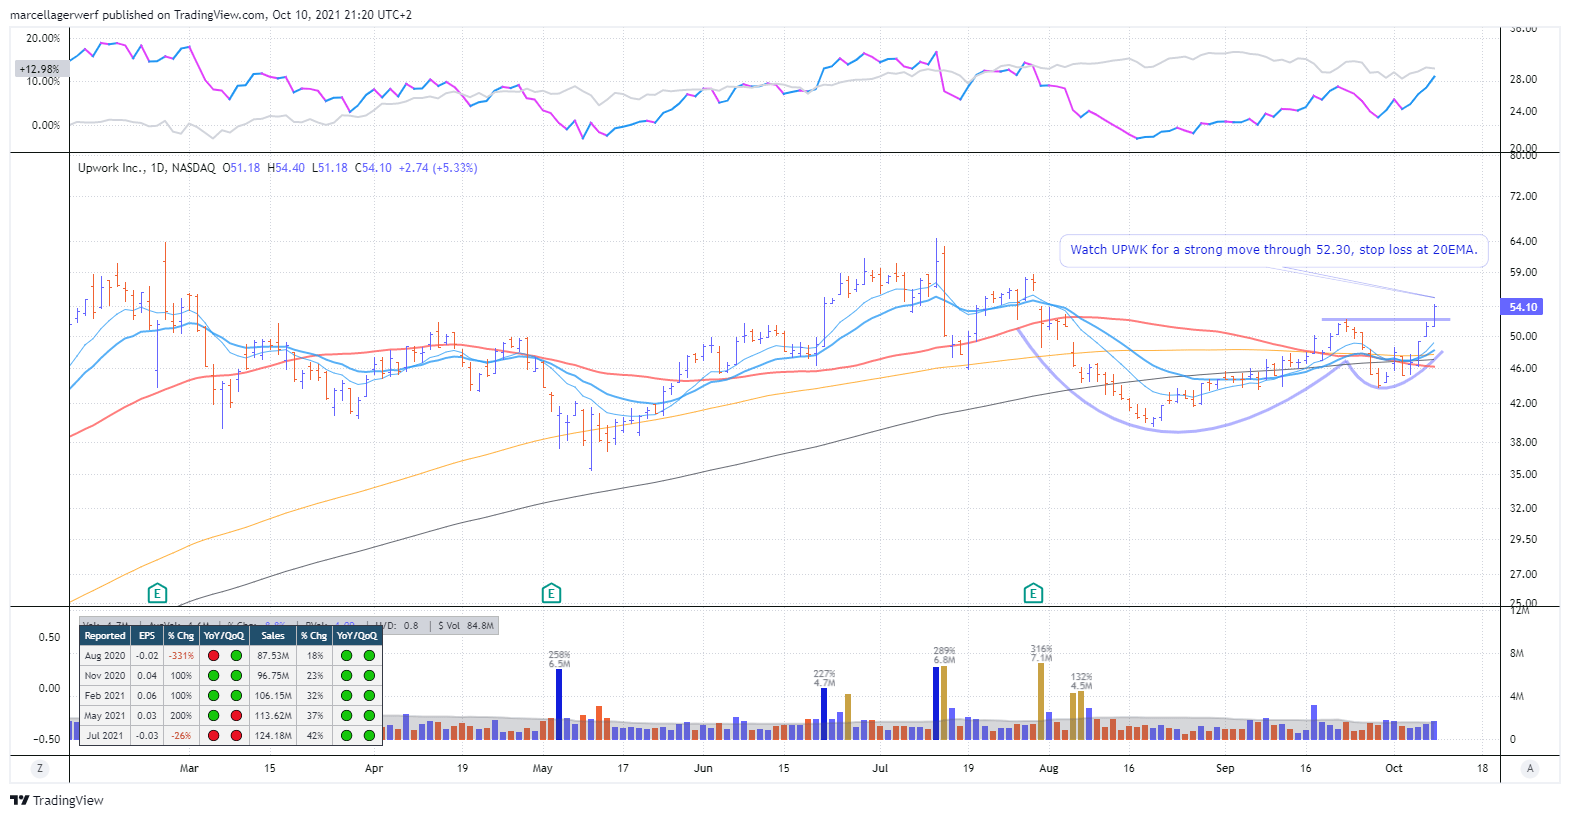
Task: Click the 72.00 price axis label
Action: (x=1523, y=196)
